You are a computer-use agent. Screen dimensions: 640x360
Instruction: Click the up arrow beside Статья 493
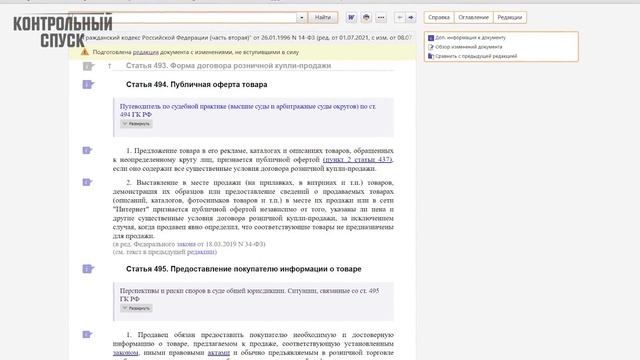point(109,66)
